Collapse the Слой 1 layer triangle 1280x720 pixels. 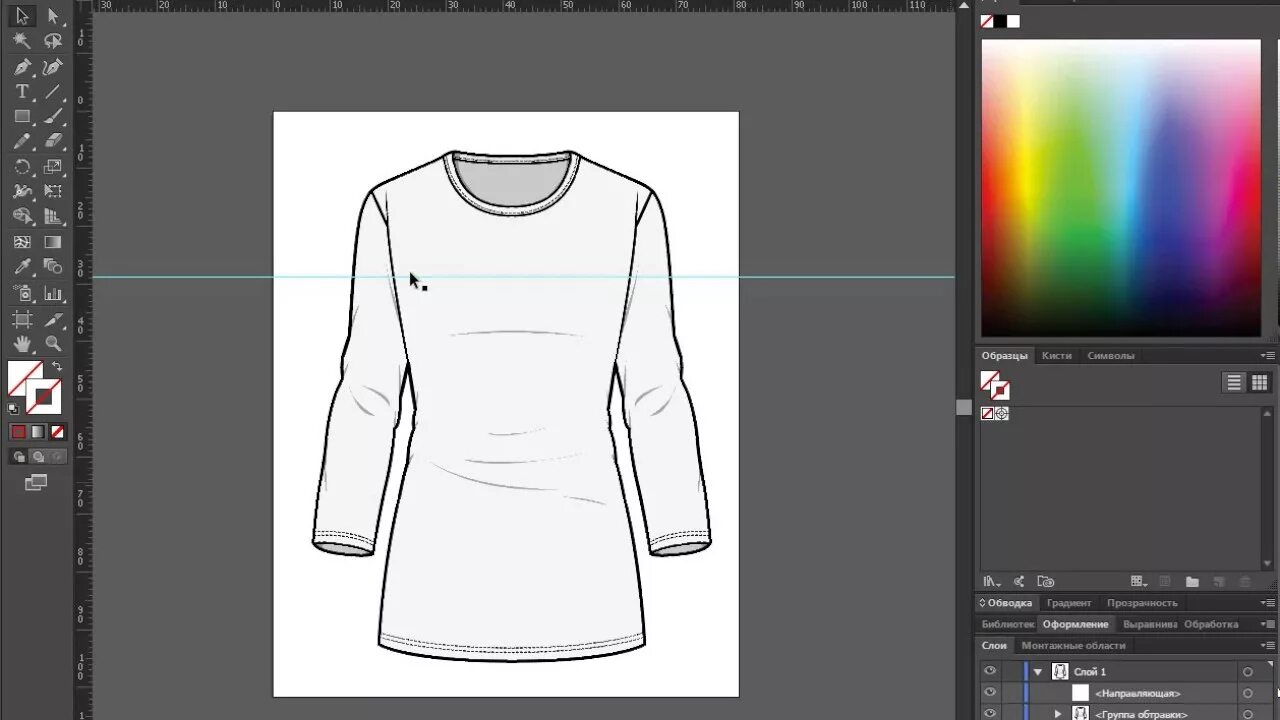click(x=1038, y=672)
